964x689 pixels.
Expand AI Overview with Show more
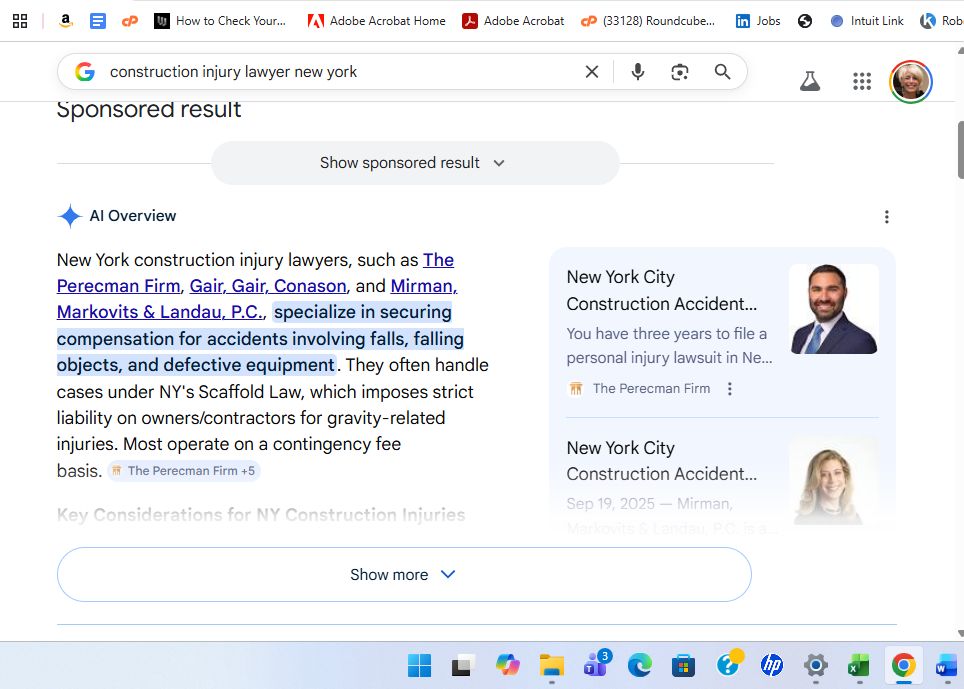(x=404, y=575)
